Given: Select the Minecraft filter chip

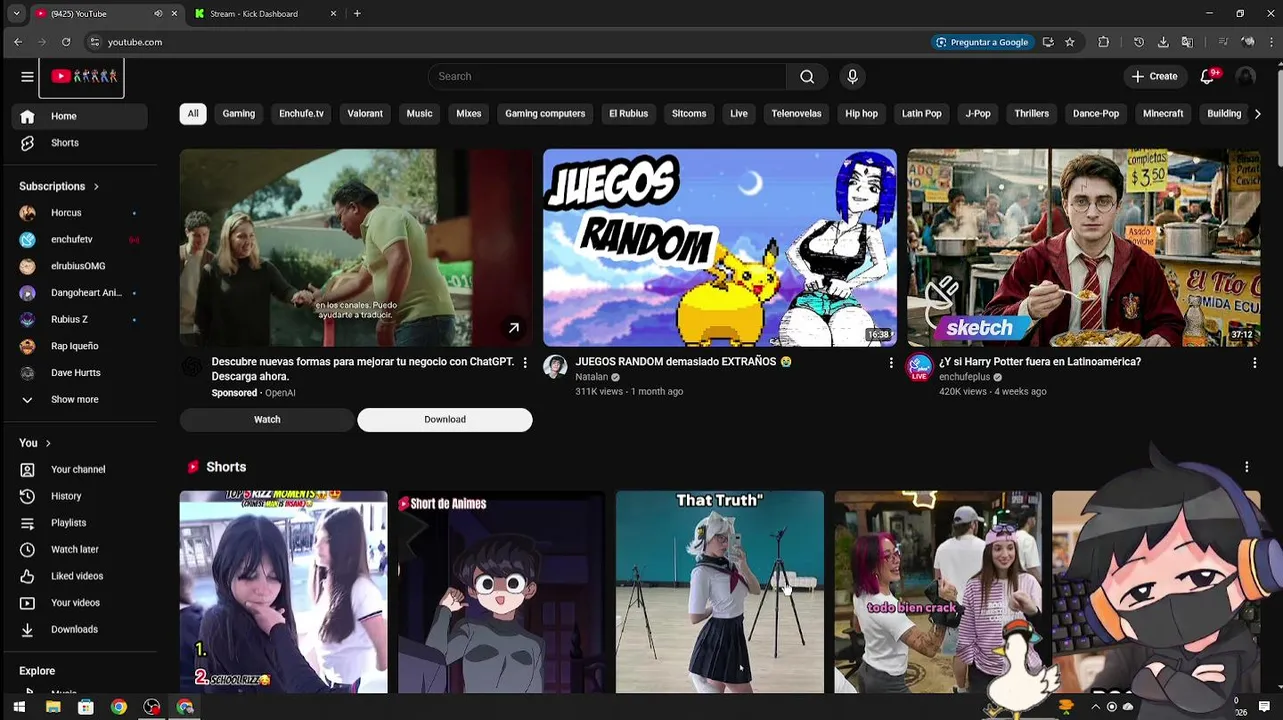Looking at the screenshot, I should click(1163, 114).
